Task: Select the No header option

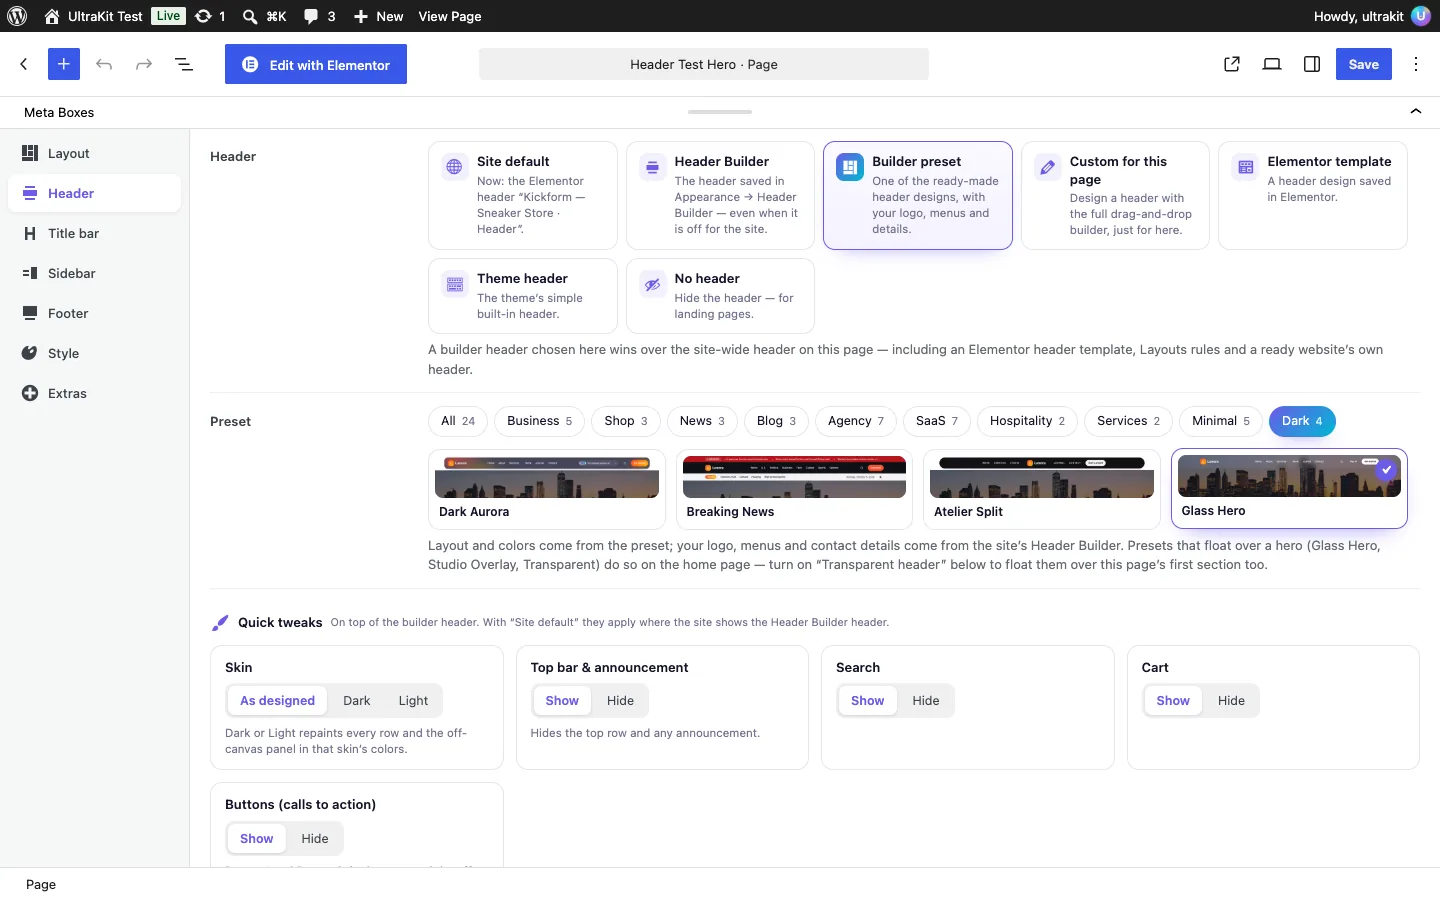Action: tap(720, 296)
